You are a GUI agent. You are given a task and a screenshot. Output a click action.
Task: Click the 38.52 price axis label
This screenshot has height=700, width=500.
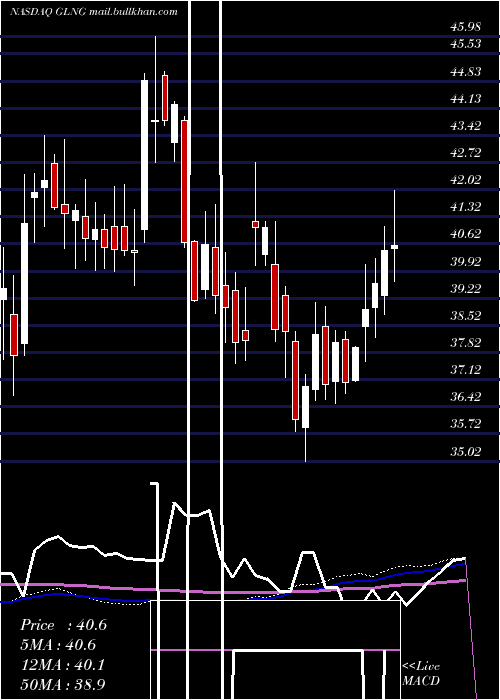coord(466,316)
